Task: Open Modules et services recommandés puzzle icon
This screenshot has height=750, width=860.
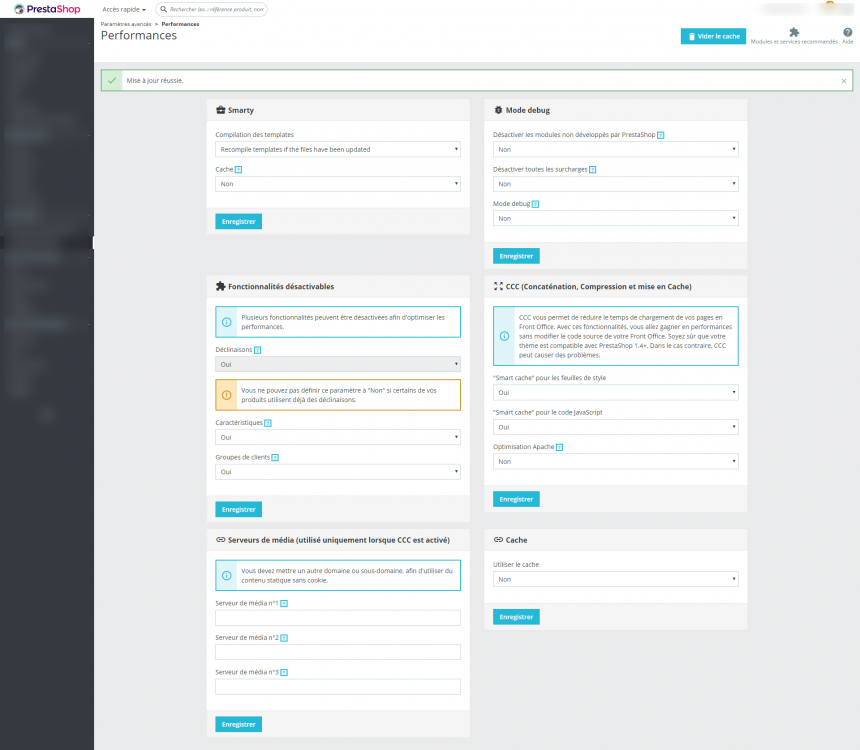Action: point(794,32)
